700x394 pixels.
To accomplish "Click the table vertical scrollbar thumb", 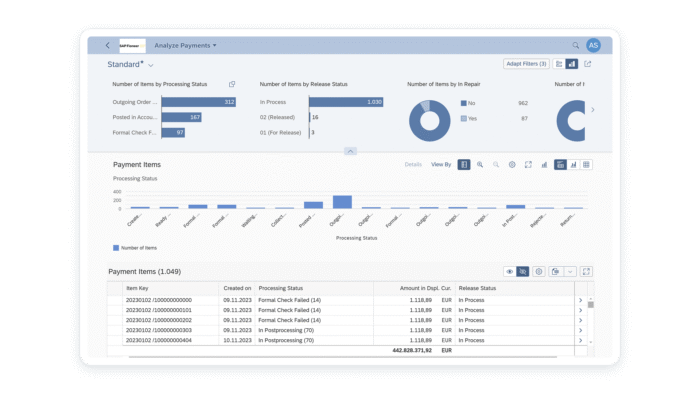I will (591, 305).
